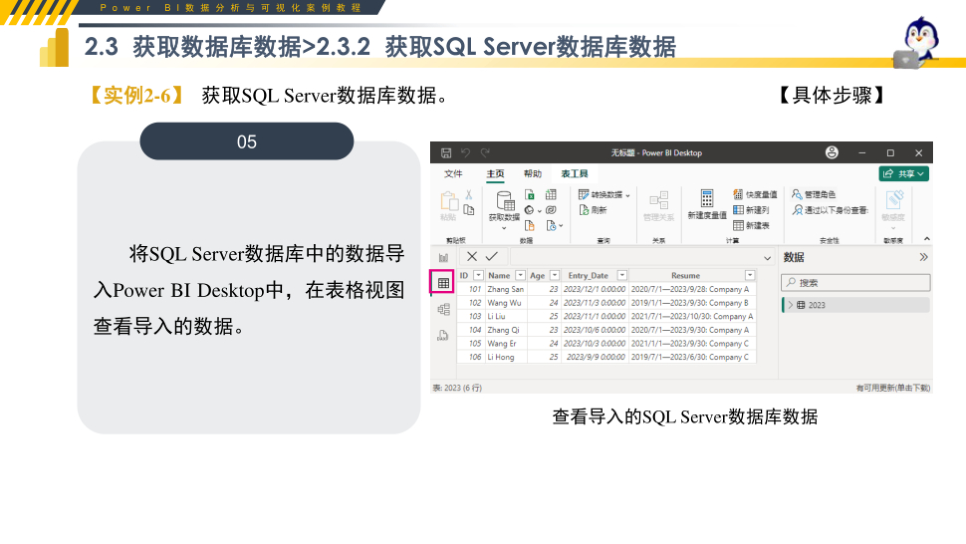Click Manage roles (管理角色) icon

click(797, 194)
